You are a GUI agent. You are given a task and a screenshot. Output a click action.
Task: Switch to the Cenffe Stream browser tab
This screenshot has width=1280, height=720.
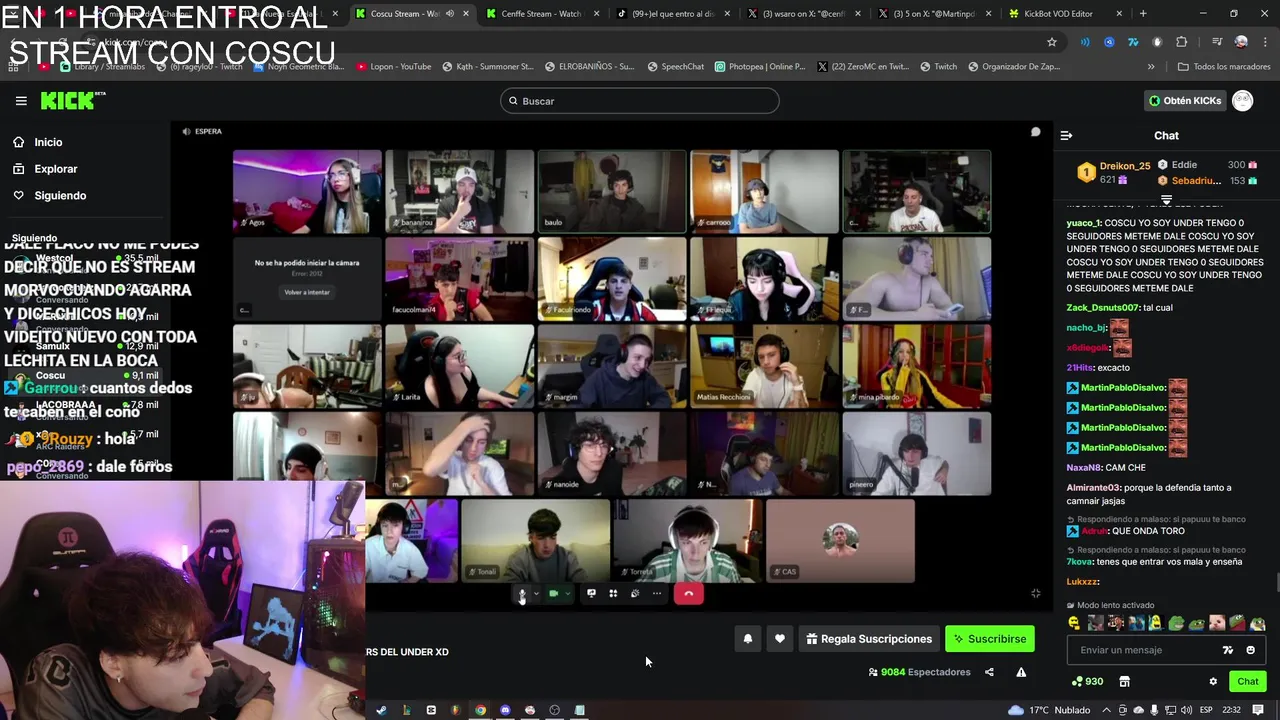(541, 14)
